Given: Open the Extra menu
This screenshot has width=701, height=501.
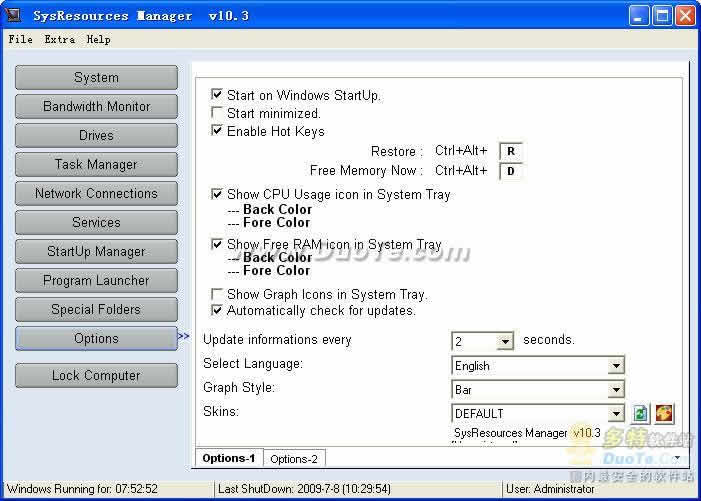Looking at the screenshot, I should (x=59, y=39).
